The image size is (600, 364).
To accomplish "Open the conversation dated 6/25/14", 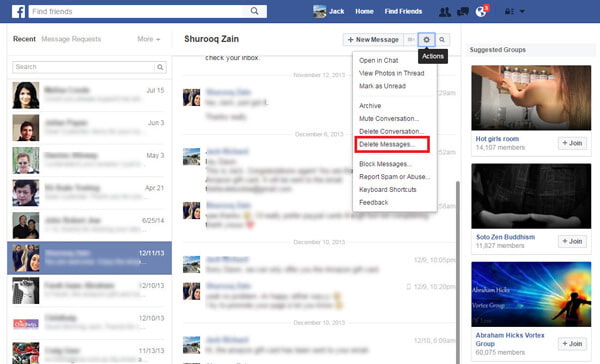I will [89, 225].
